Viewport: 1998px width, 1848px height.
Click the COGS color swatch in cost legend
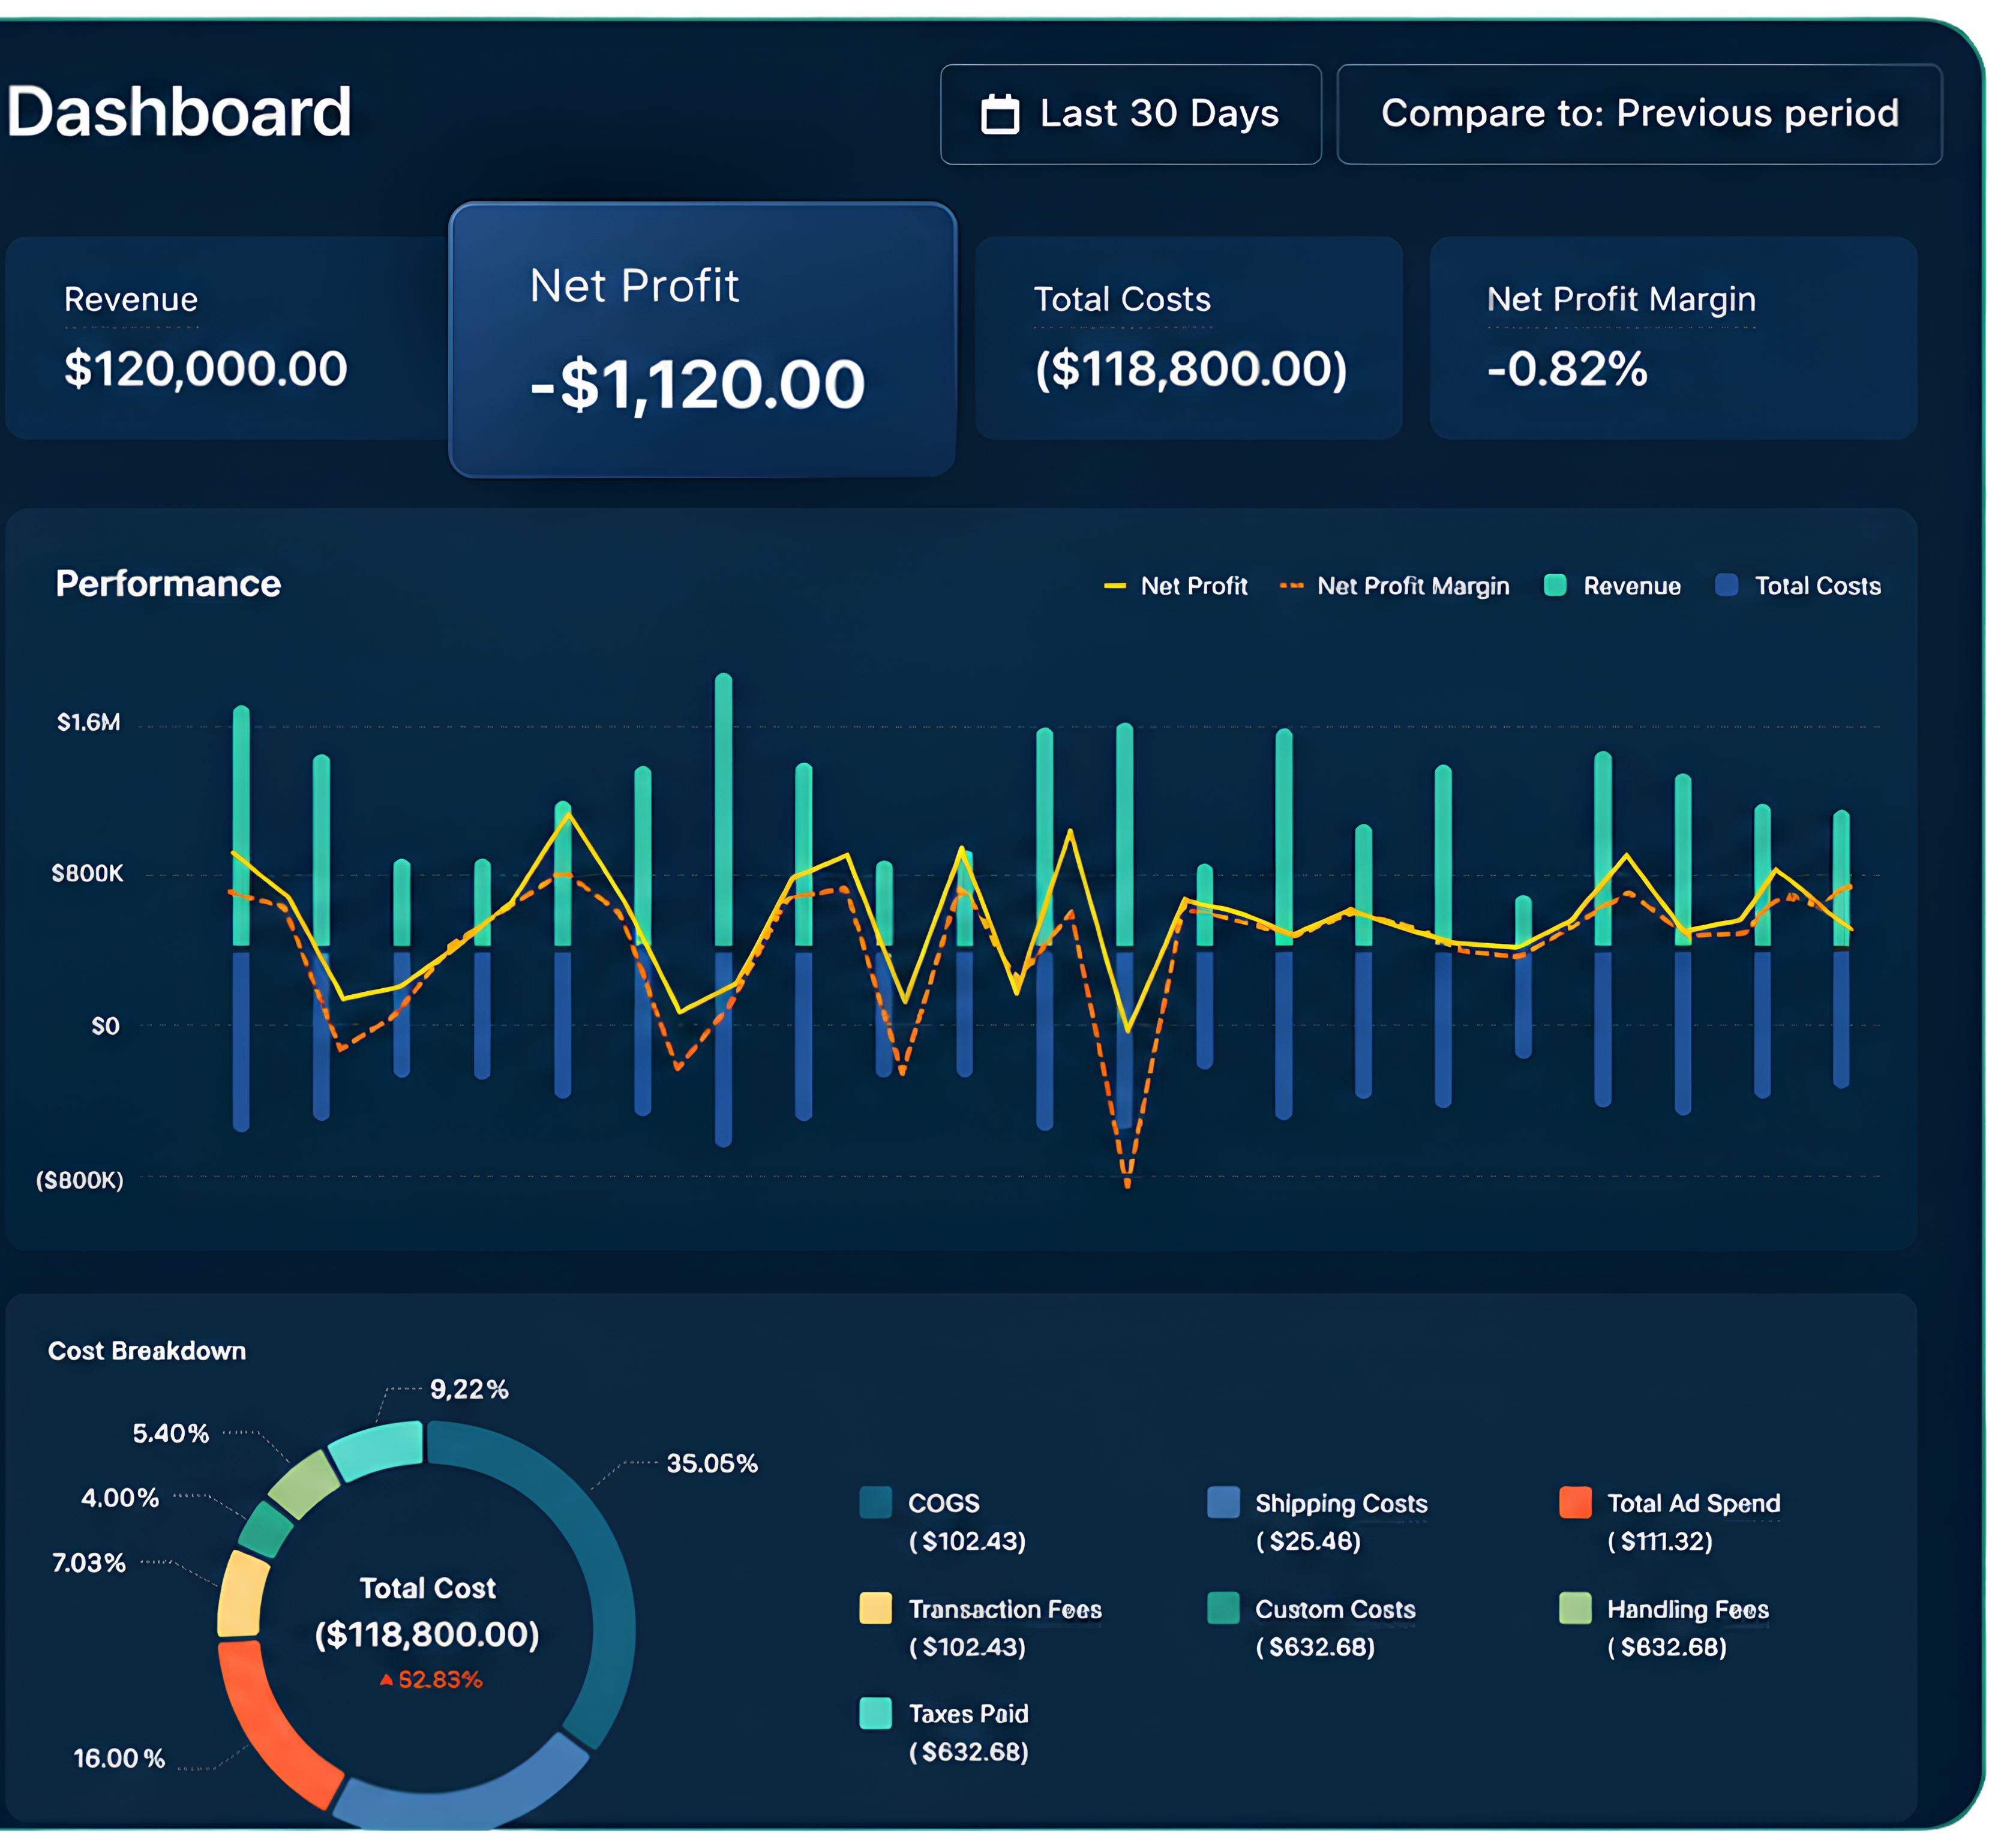[875, 1502]
